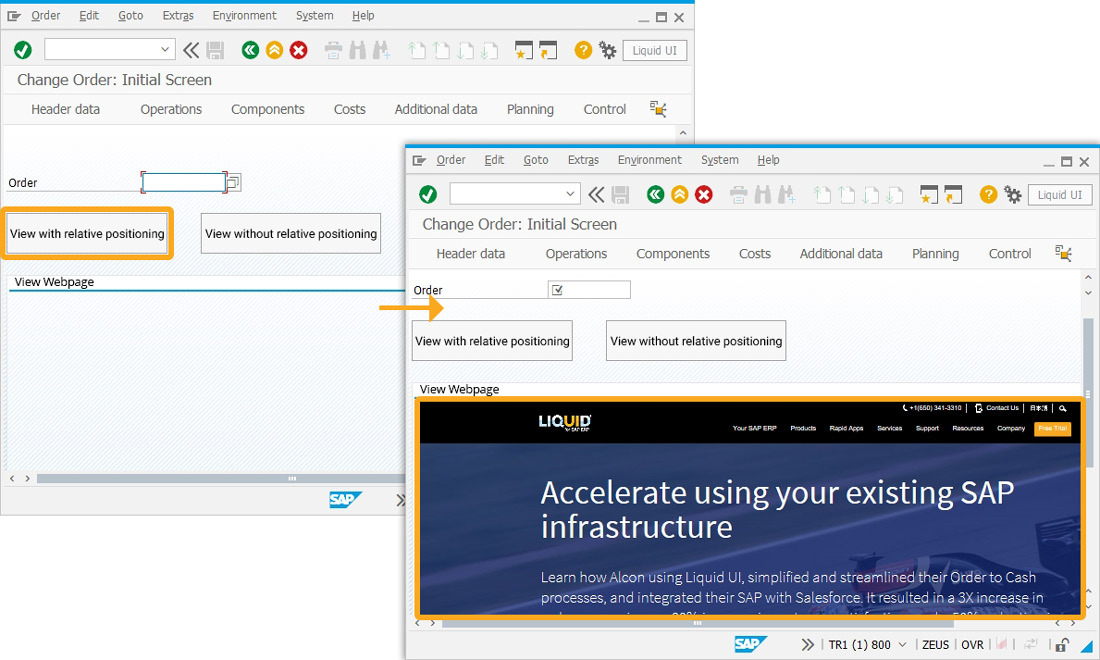Click the Create Shortcut icon in the front window
The height and width of the screenshot is (660, 1100).
[953, 194]
